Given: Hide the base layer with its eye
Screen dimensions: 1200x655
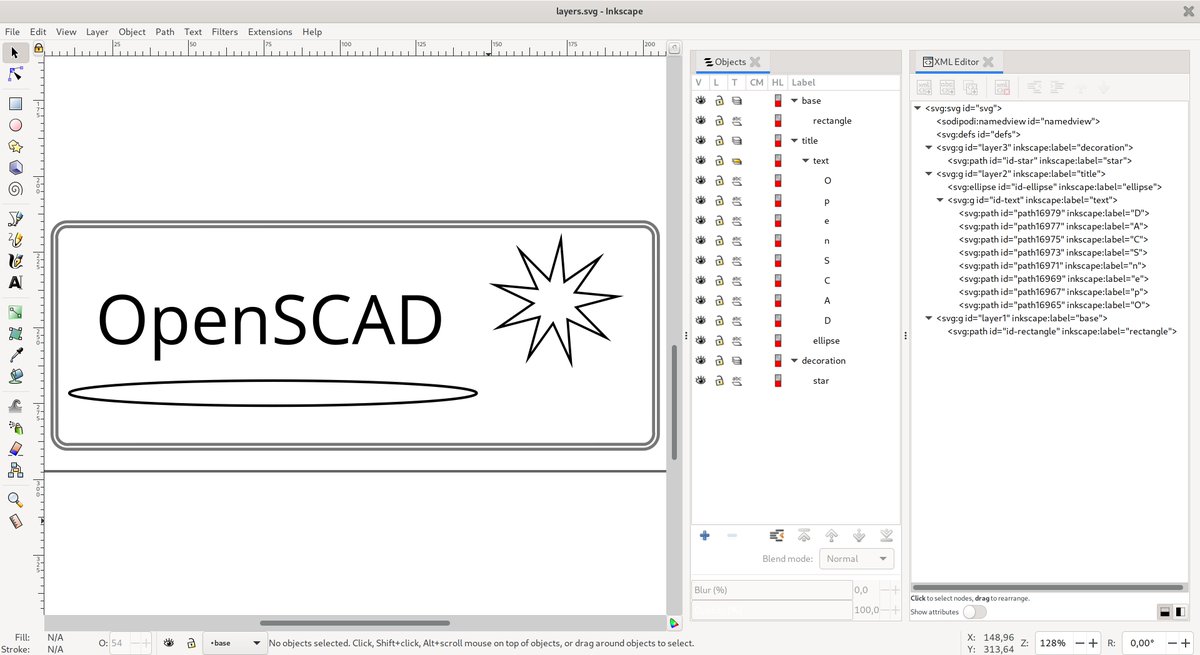Looking at the screenshot, I should (701, 101).
